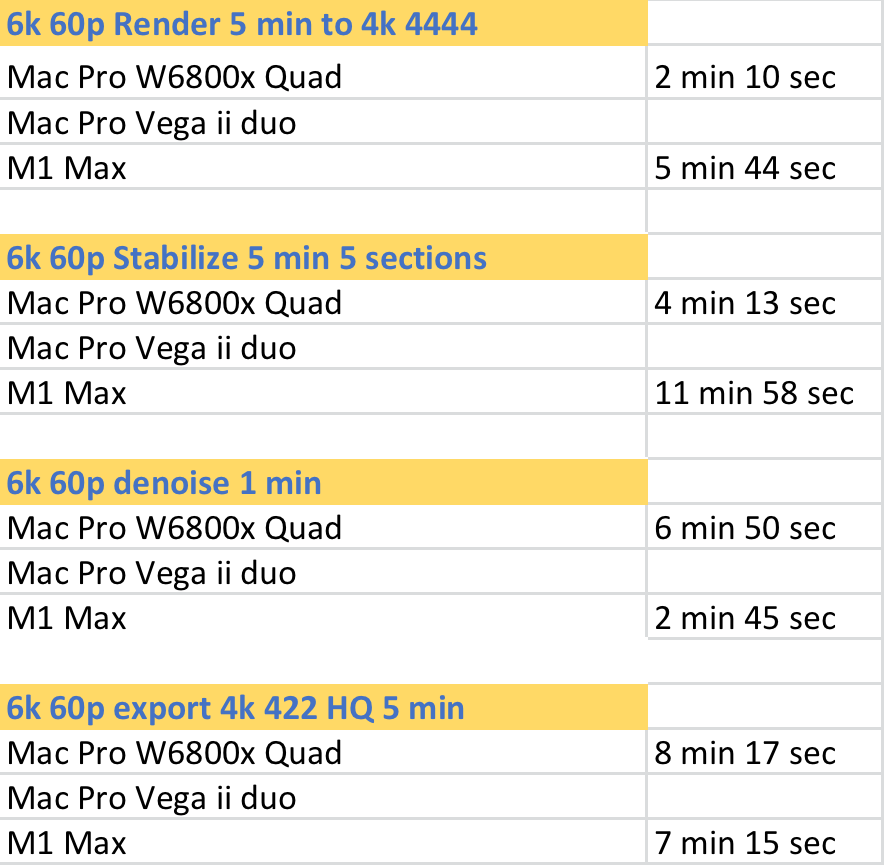The image size is (884, 865).
Task: Click the empty time cell beside Vega ii duo under export
Action: pyautogui.click(x=764, y=797)
